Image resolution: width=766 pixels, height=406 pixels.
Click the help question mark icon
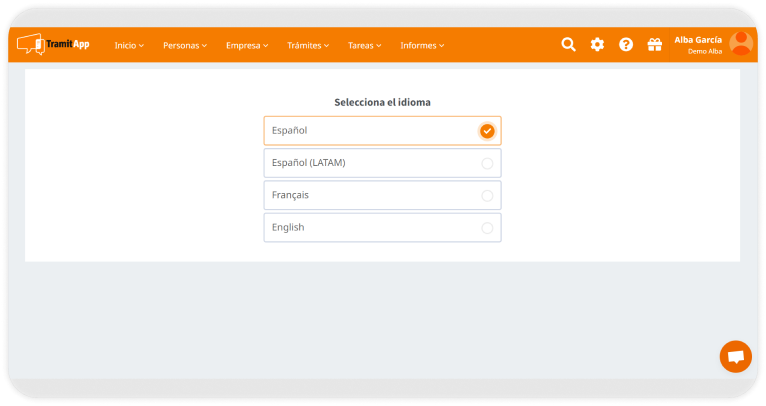click(626, 44)
